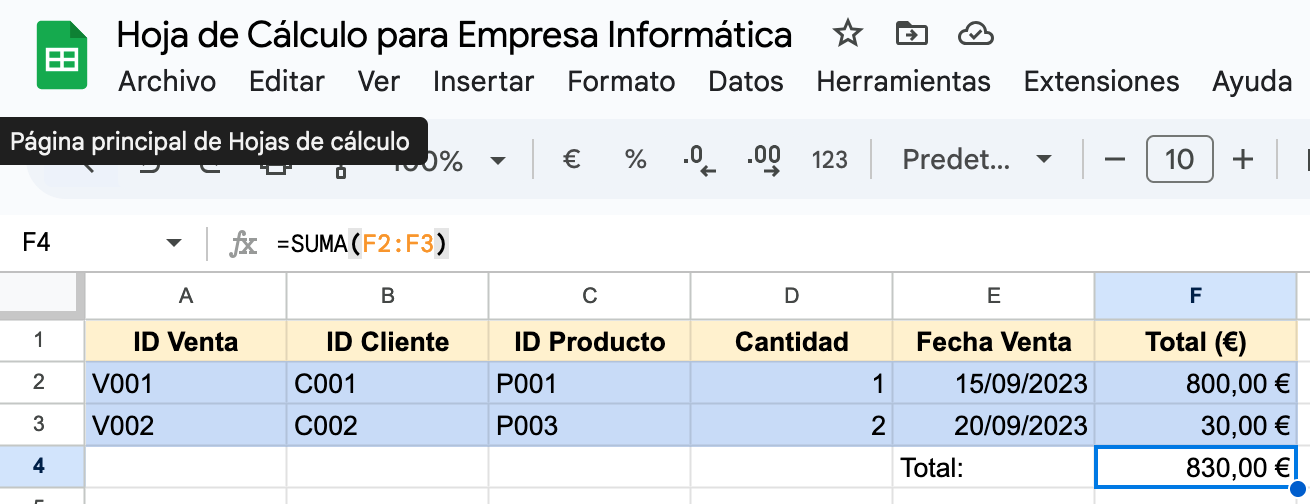Image resolution: width=1310 pixels, height=504 pixels.
Task: Click the font size input field
Action: 1179,159
